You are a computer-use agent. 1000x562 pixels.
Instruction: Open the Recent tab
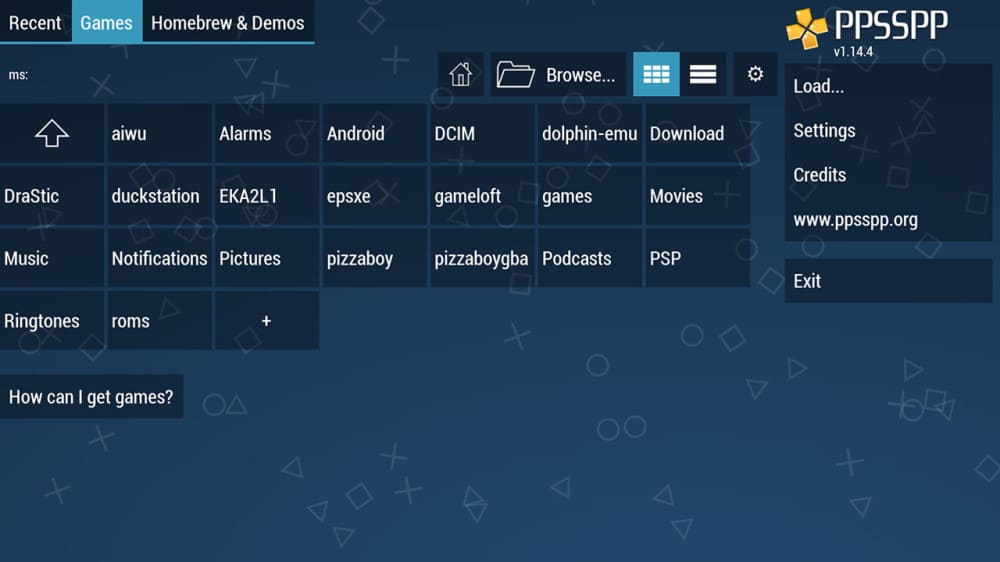(35, 22)
